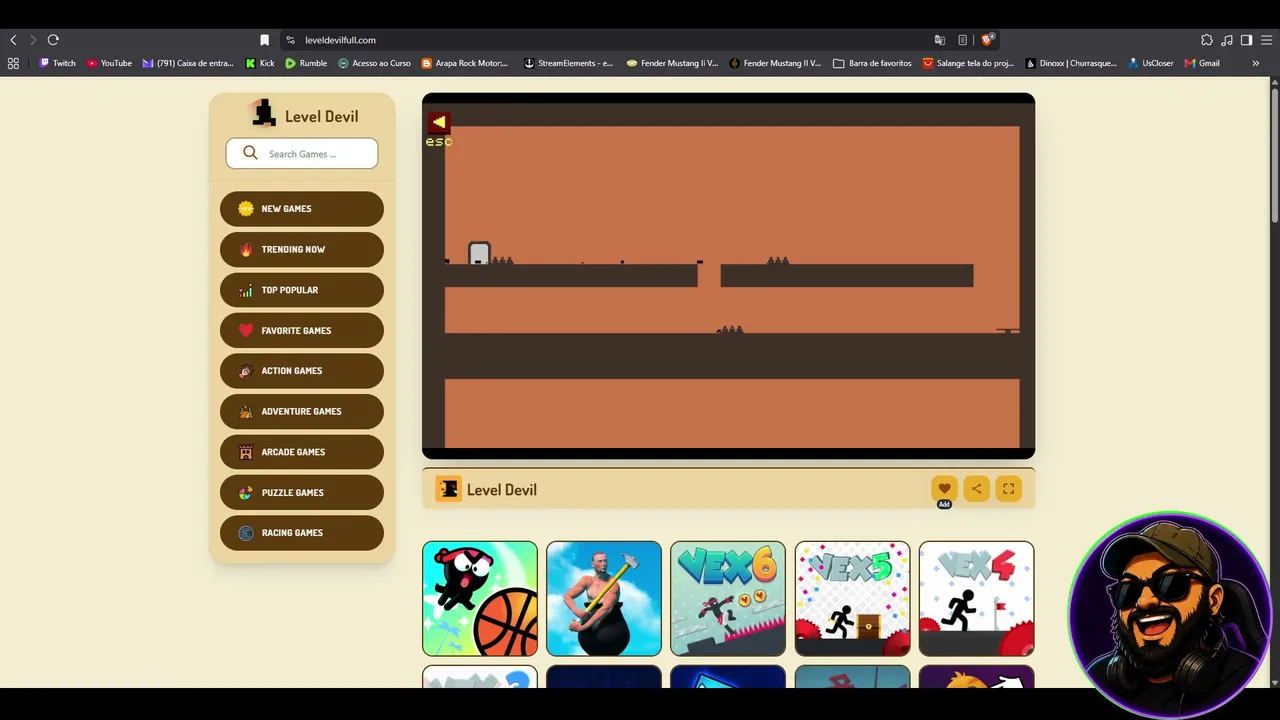The width and height of the screenshot is (1280, 720).
Task: Open the YouTube bookmark
Action: [109, 63]
